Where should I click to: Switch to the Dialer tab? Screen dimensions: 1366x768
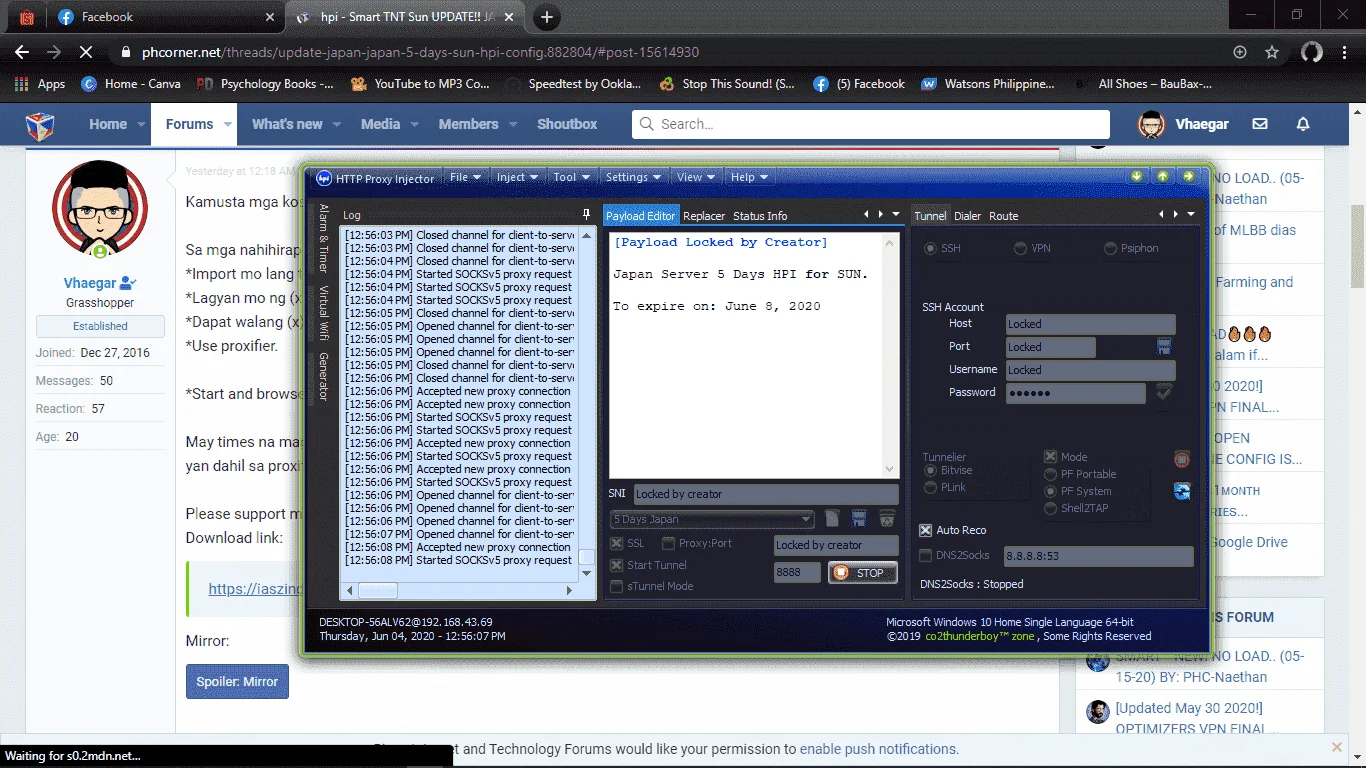(967, 216)
